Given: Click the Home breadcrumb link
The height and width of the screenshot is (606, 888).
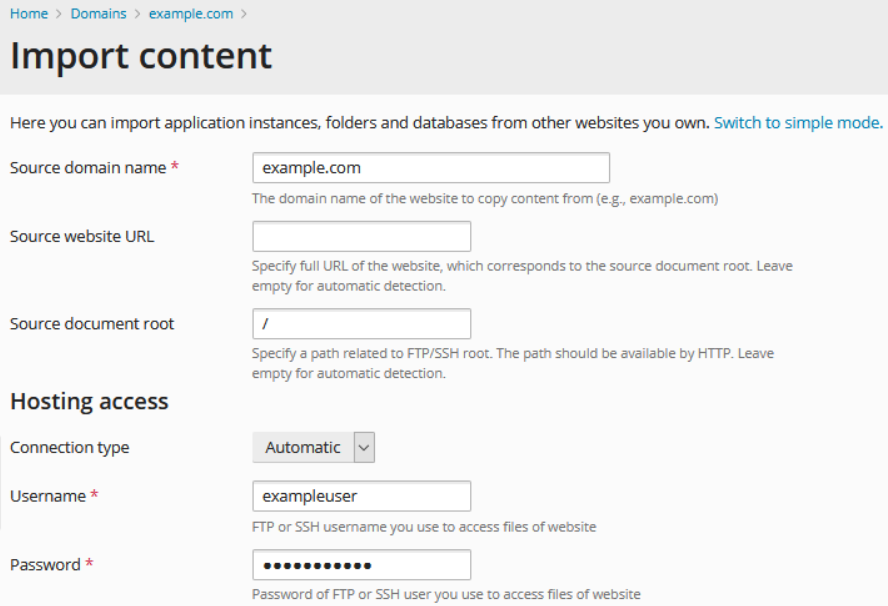Looking at the screenshot, I should 29,14.
